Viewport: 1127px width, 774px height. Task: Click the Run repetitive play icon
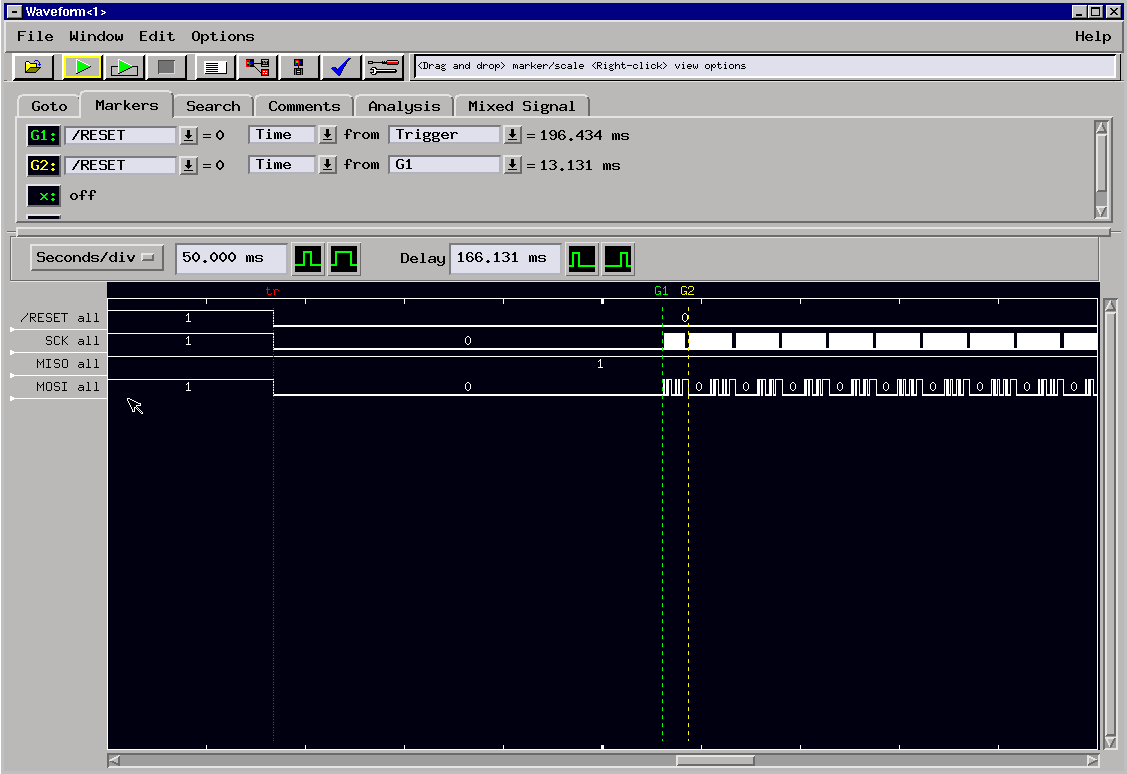tap(124, 67)
